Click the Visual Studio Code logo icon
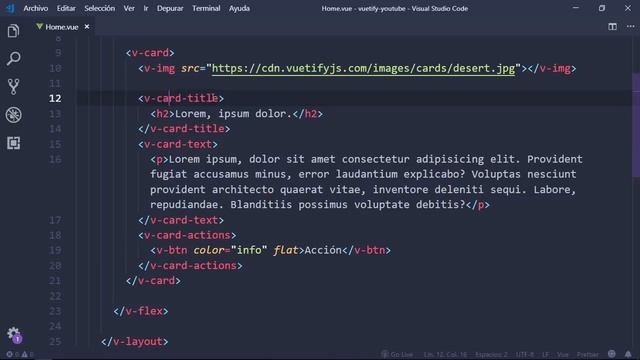 [10, 8]
